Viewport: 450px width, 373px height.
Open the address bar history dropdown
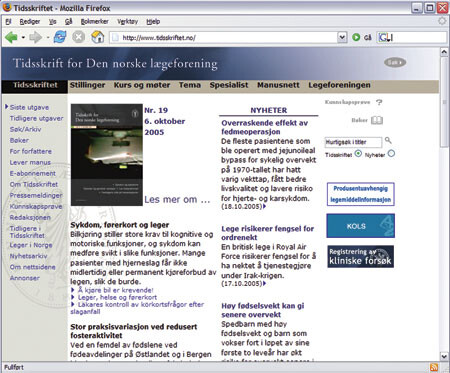[x=342, y=37]
